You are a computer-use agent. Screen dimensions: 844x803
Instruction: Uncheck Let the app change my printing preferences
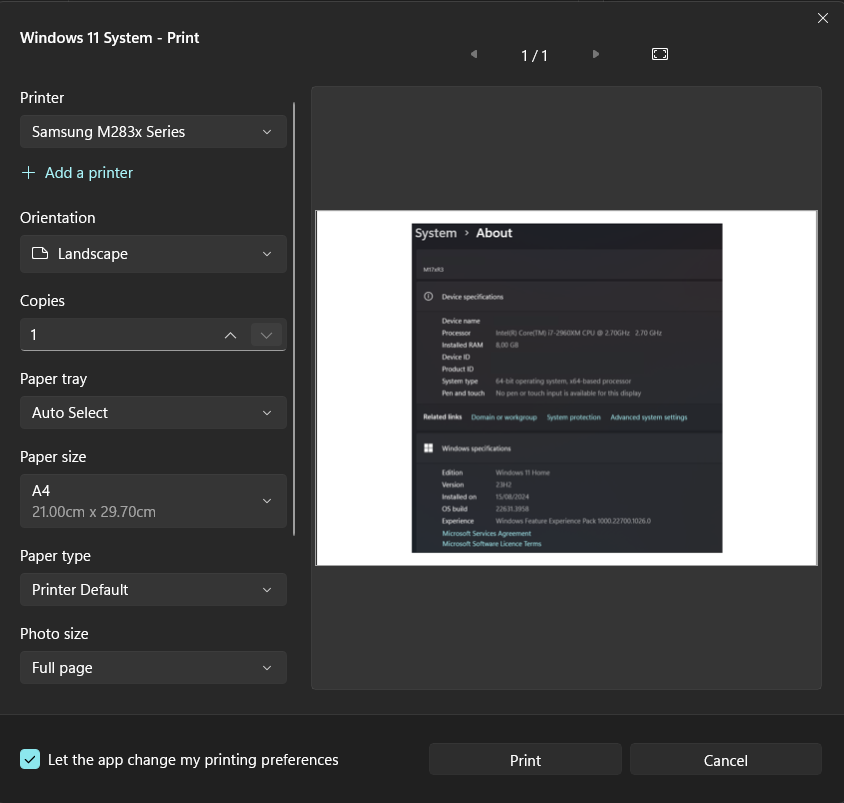click(x=30, y=759)
